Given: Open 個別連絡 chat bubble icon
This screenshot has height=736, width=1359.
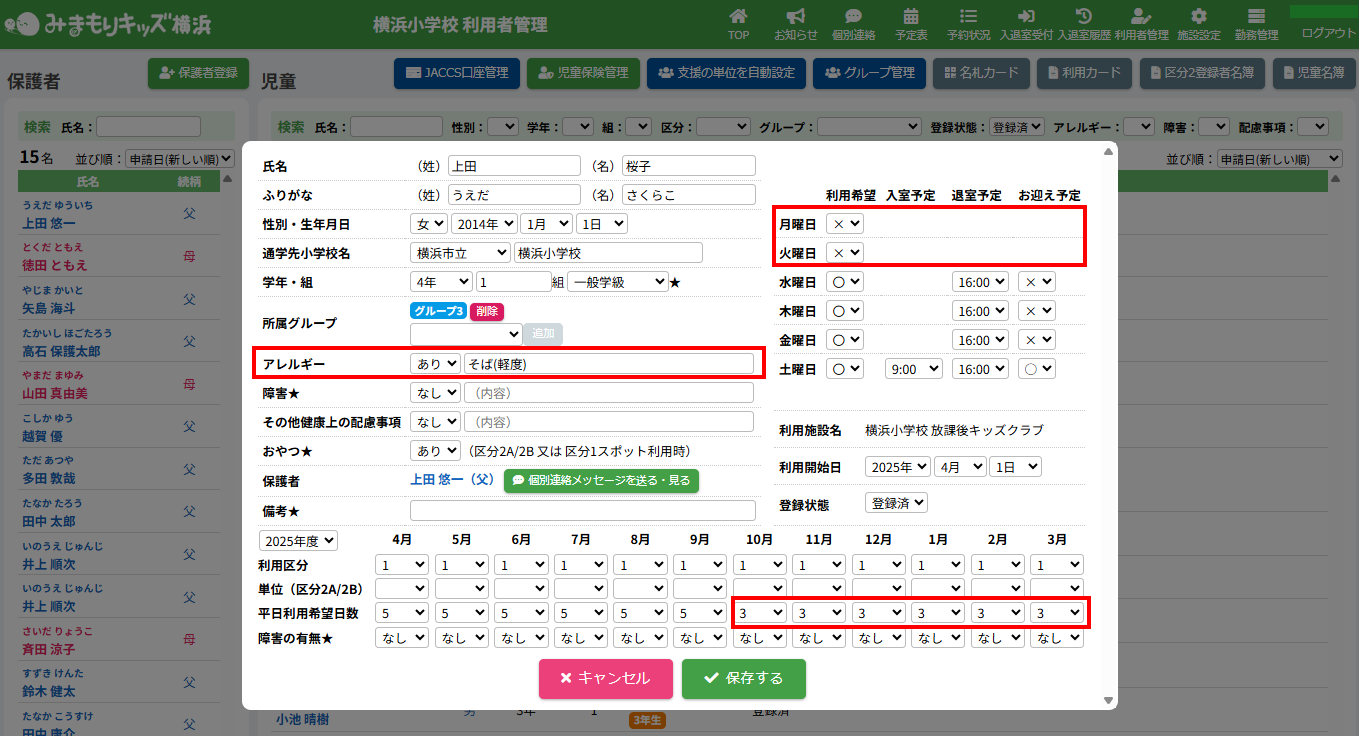Looking at the screenshot, I should (853, 17).
